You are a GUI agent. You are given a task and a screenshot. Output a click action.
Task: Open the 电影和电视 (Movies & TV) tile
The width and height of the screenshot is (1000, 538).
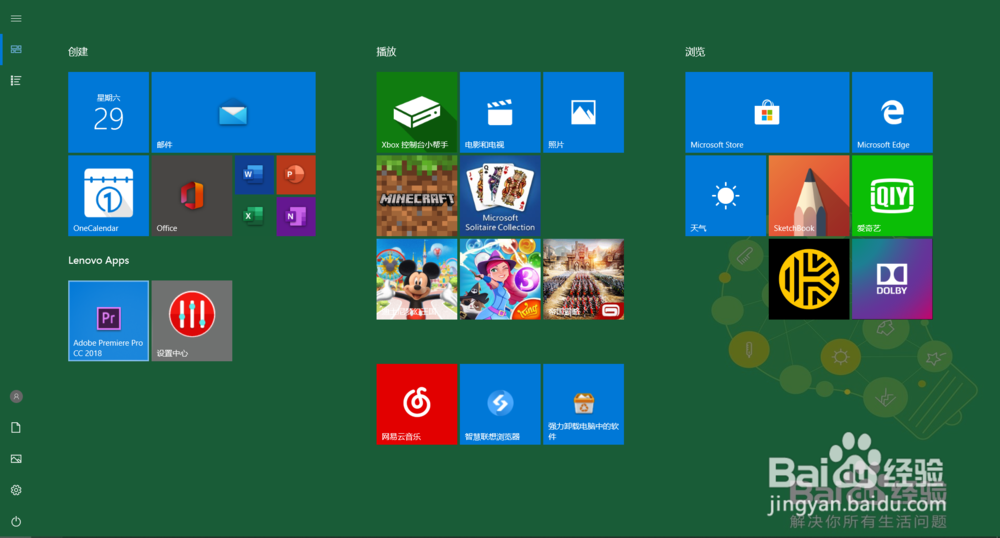(500, 112)
